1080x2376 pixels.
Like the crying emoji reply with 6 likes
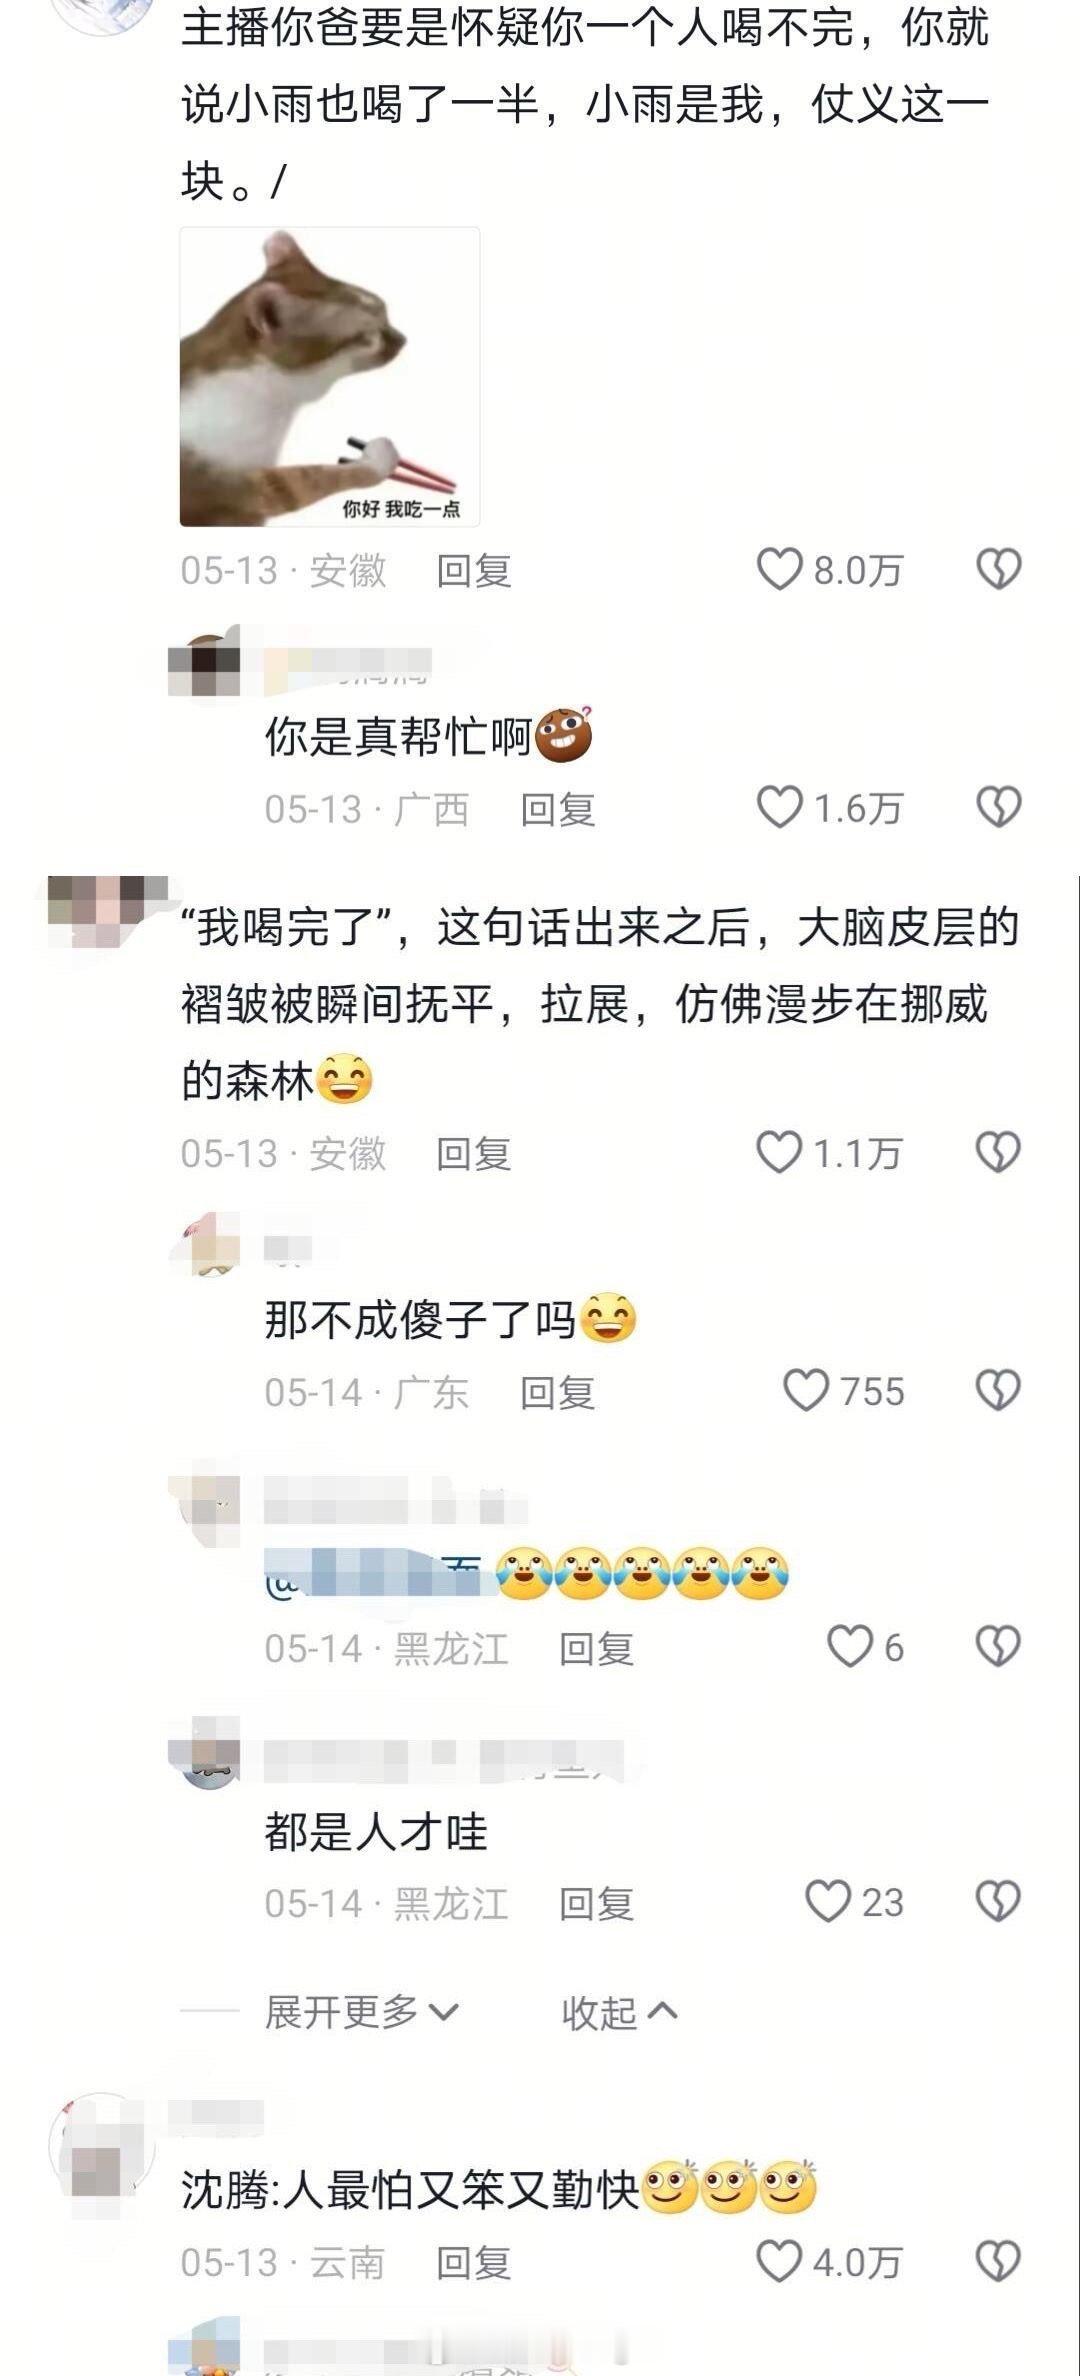851,1646
